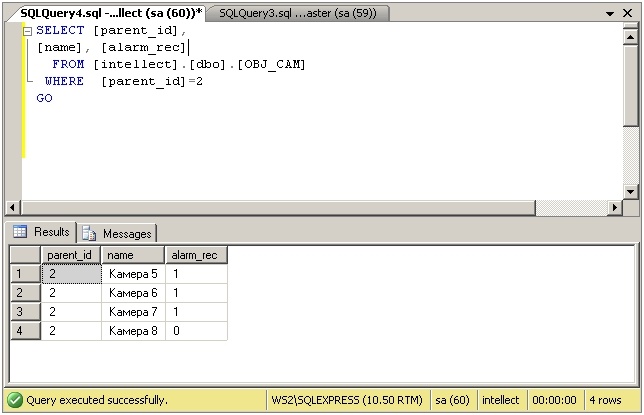Collapse the SELECT statement outline block
Image resolution: width=644 pixels, height=415 pixels.
point(28,31)
